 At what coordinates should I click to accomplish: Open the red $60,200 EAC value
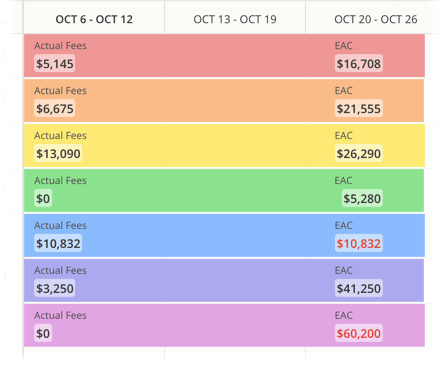pyautogui.click(x=359, y=333)
